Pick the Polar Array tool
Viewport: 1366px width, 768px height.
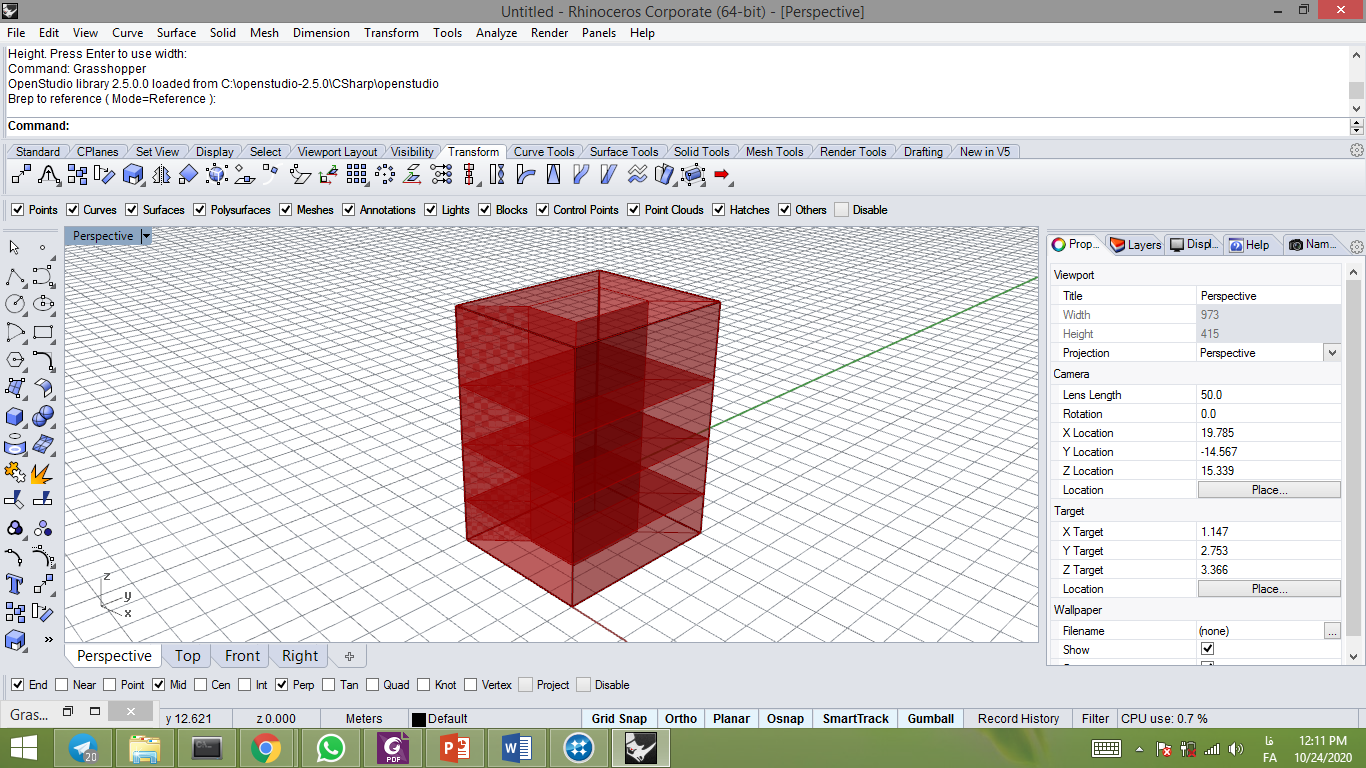tap(385, 176)
